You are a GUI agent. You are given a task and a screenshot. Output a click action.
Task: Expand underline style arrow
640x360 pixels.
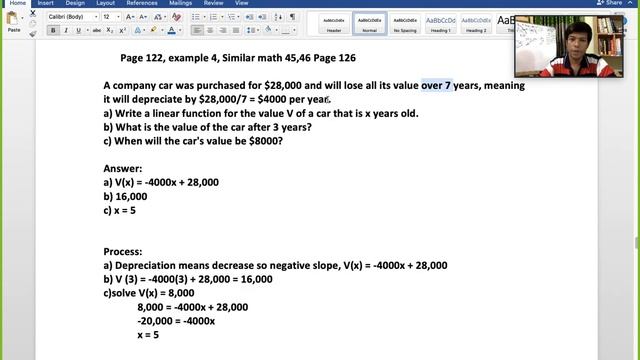(x=87, y=30)
